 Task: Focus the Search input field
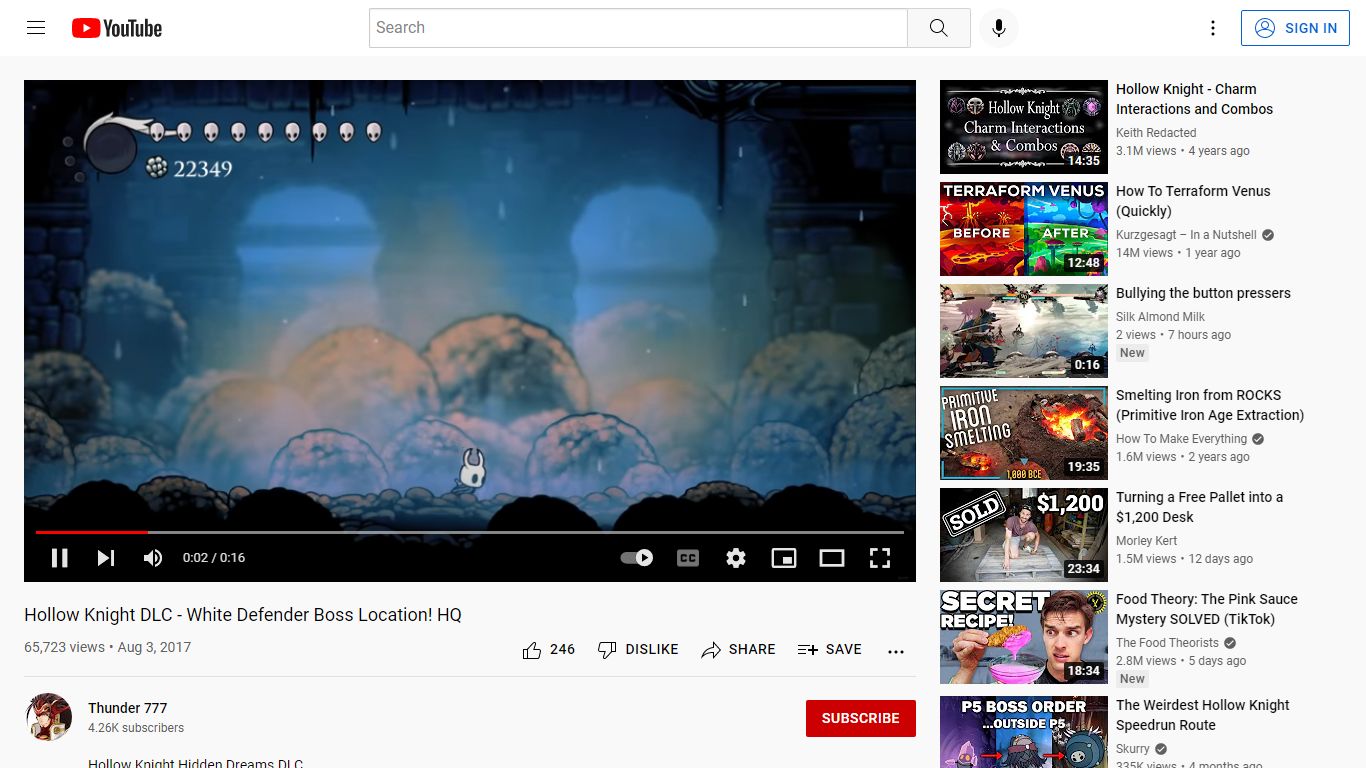click(638, 28)
